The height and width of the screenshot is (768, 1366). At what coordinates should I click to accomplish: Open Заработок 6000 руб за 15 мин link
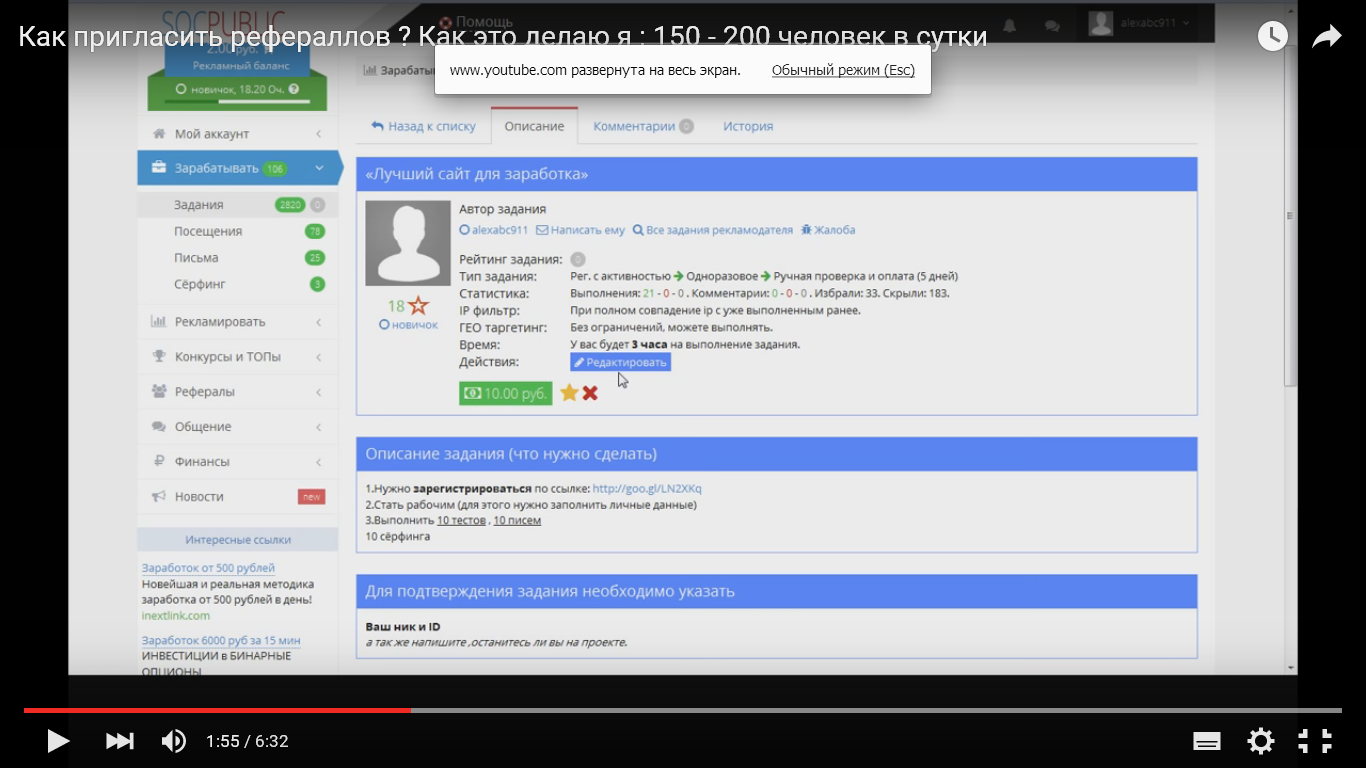(x=221, y=640)
